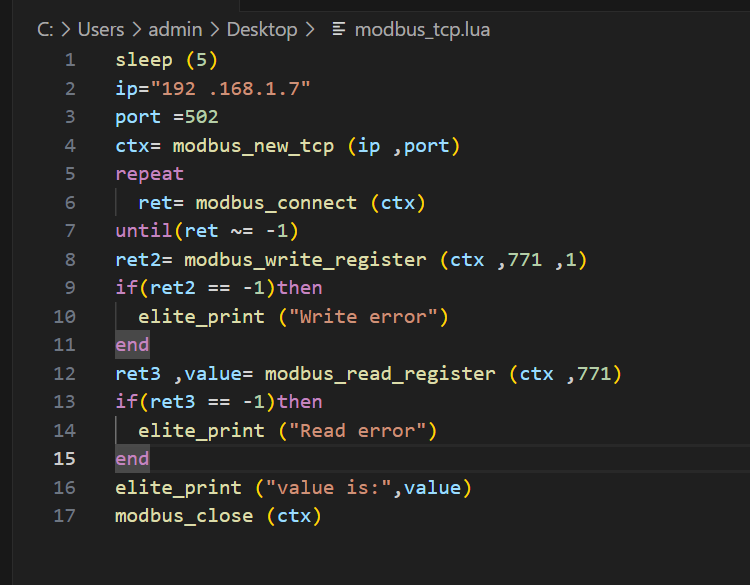Click line number 1 in the gutter

70,60
